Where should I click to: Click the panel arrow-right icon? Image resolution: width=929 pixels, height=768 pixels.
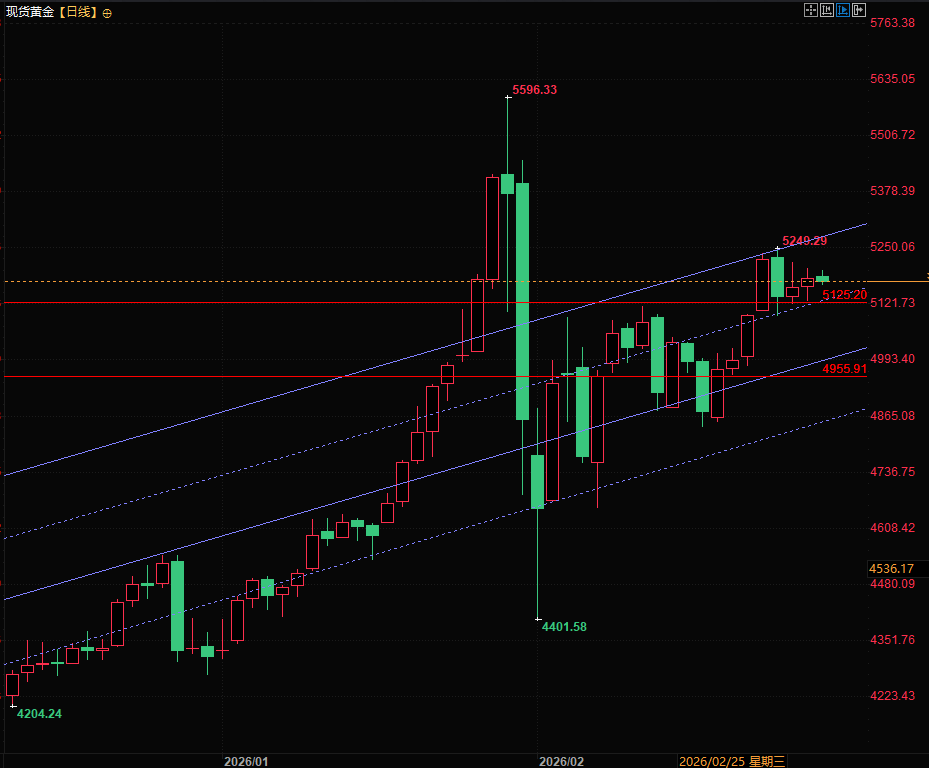coord(858,9)
